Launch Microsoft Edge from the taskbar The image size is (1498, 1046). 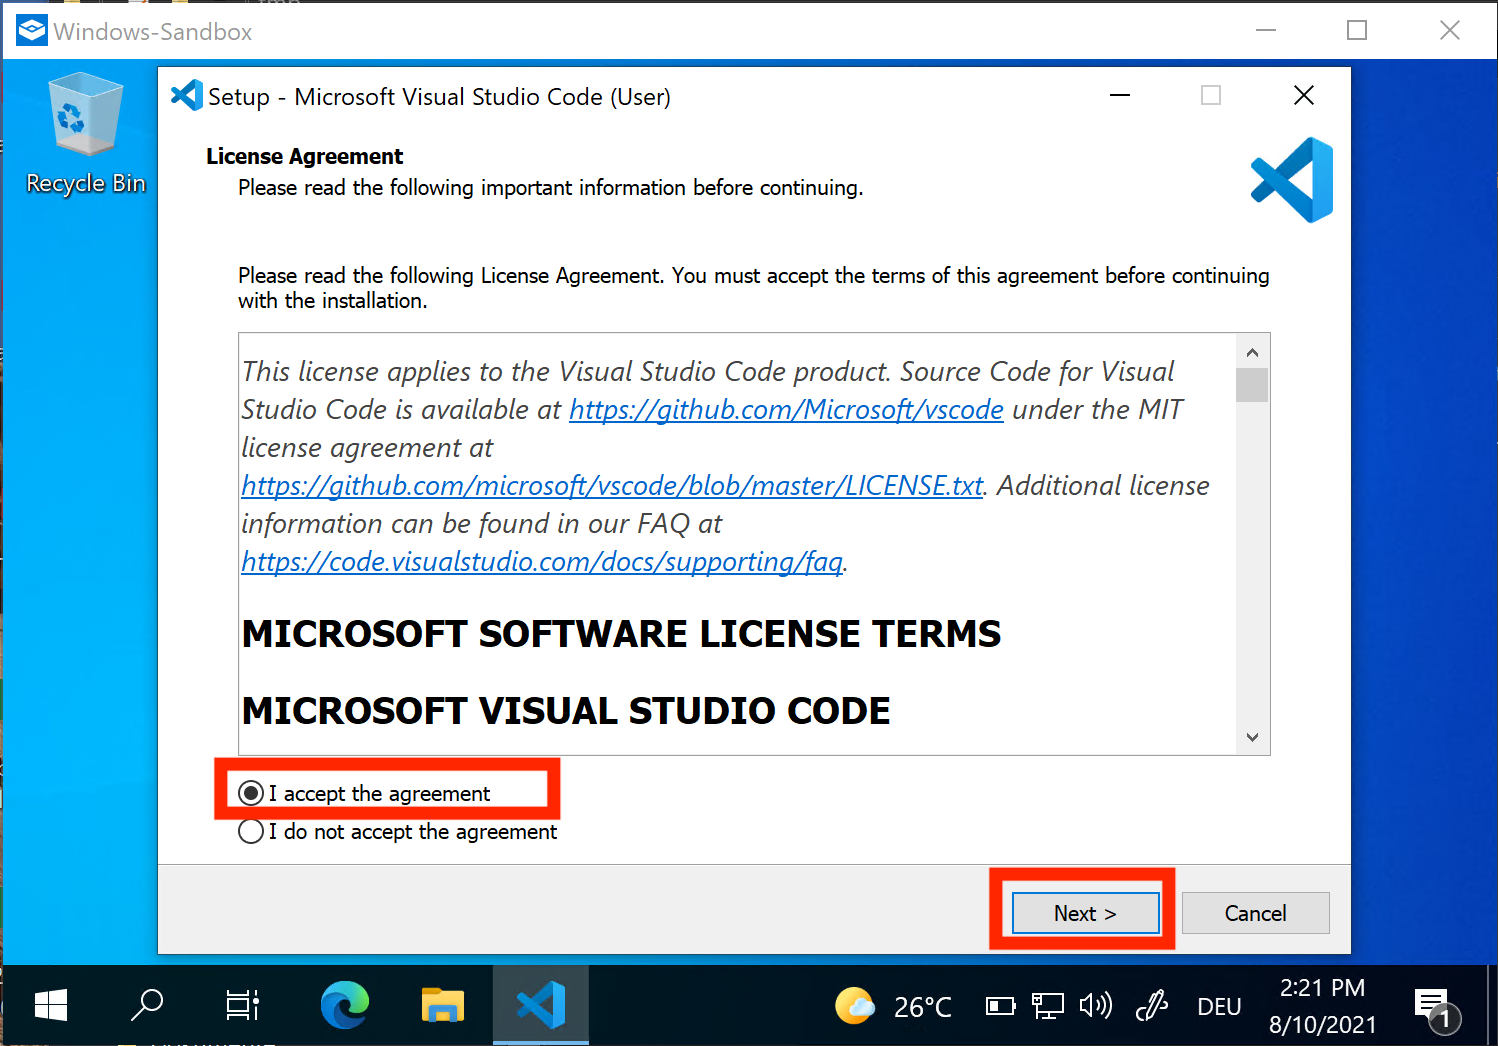tap(345, 1005)
